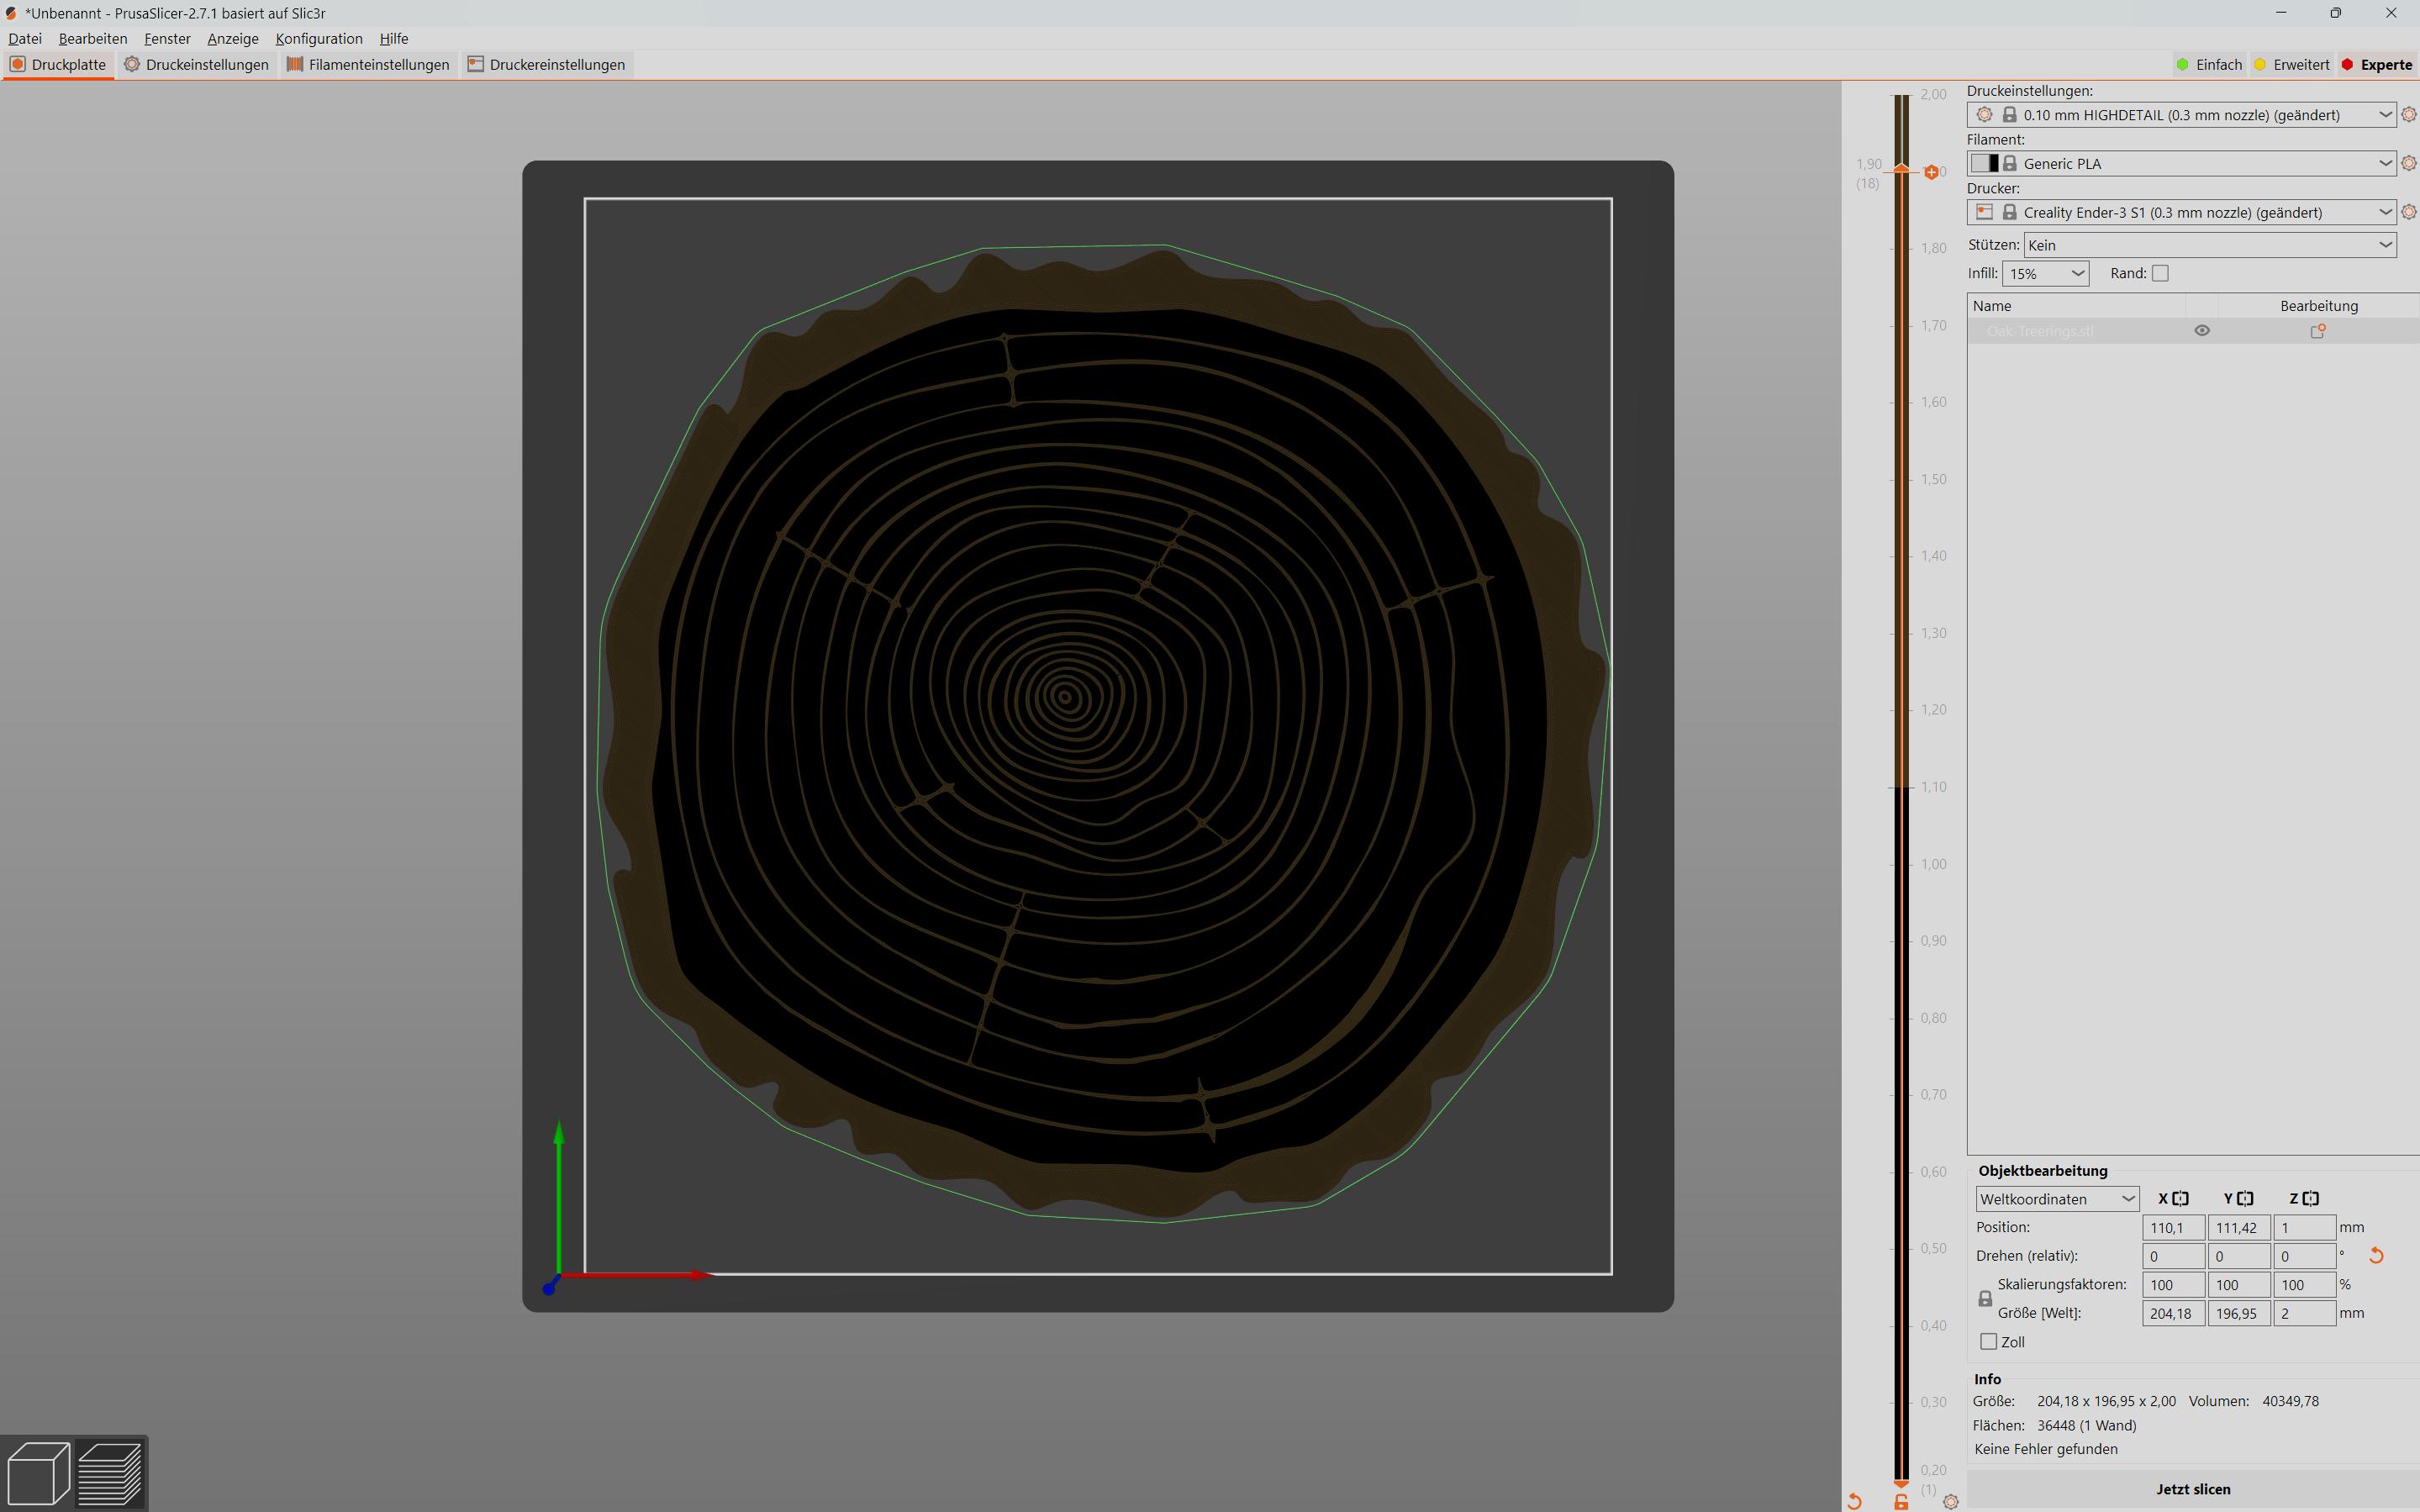Toggle the scale factor lock icon
The image size is (2420, 1512).
(x=1985, y=1299)
